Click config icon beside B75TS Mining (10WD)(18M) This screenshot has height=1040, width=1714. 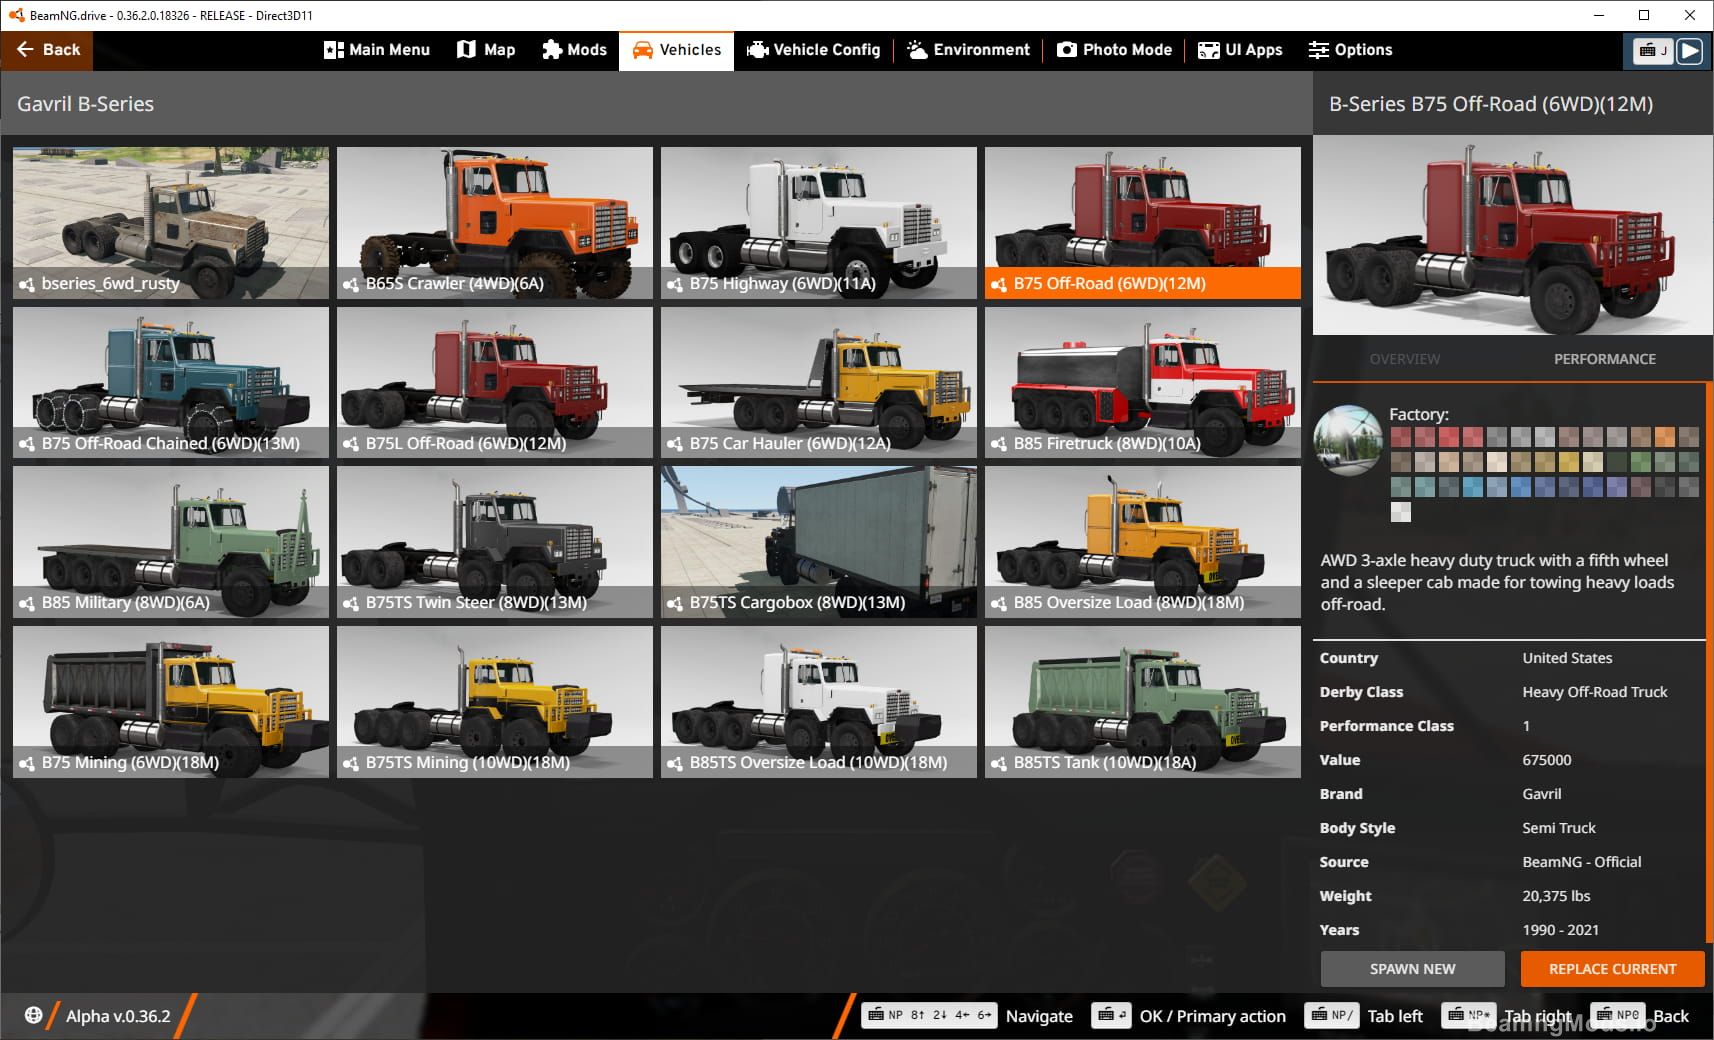(x=351, y=764)
